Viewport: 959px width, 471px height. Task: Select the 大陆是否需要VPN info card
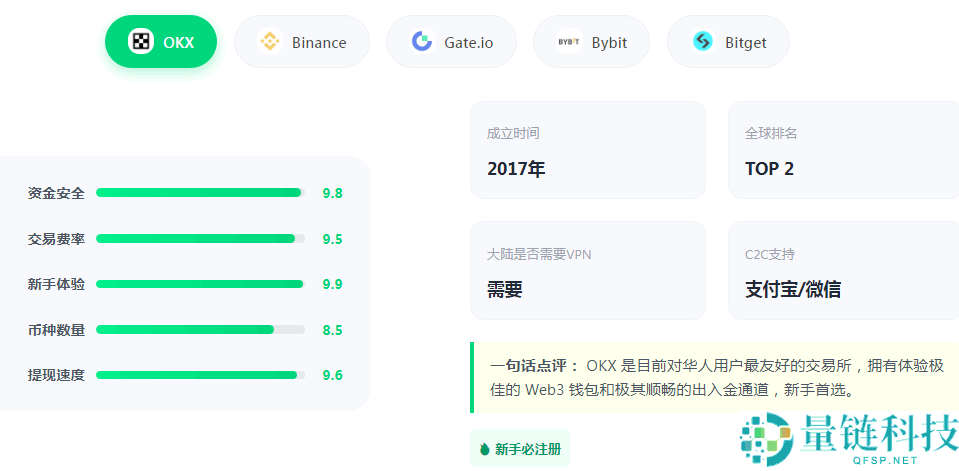(x=588, y=270)
